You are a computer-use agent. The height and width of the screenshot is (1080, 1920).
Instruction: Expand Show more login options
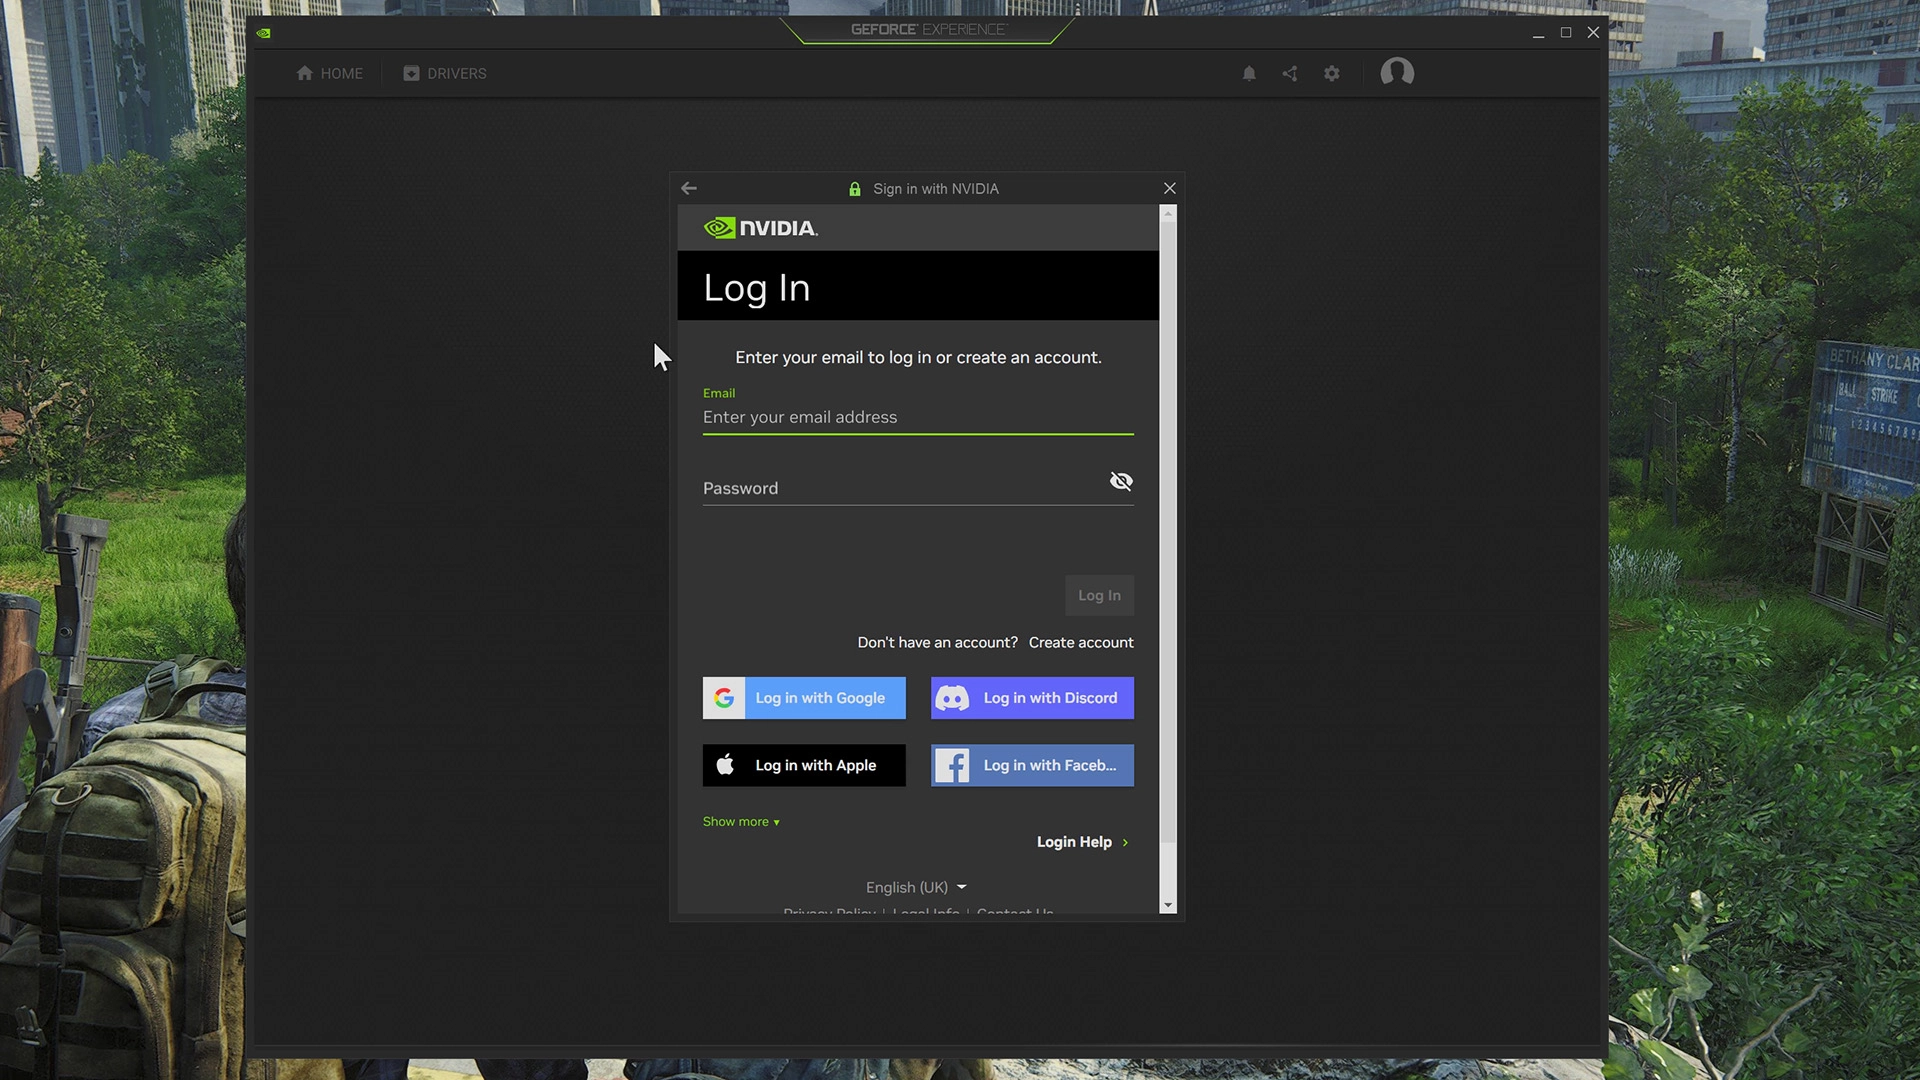(741, 822)
